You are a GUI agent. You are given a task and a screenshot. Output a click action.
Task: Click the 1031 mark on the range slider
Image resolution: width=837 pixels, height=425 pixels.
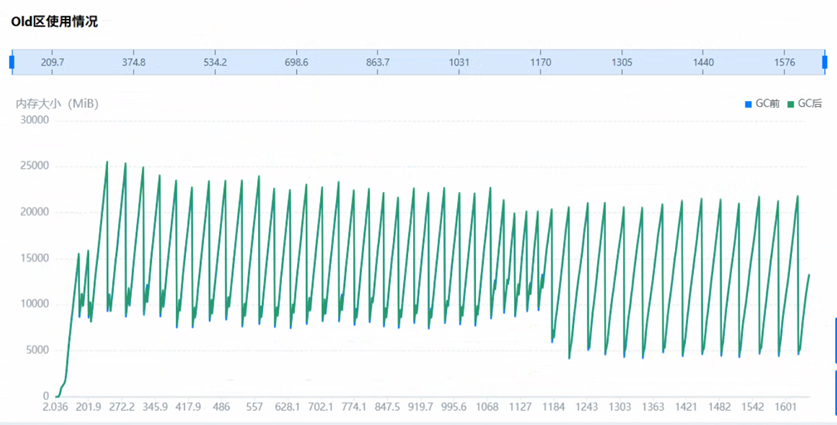point(459,62)
